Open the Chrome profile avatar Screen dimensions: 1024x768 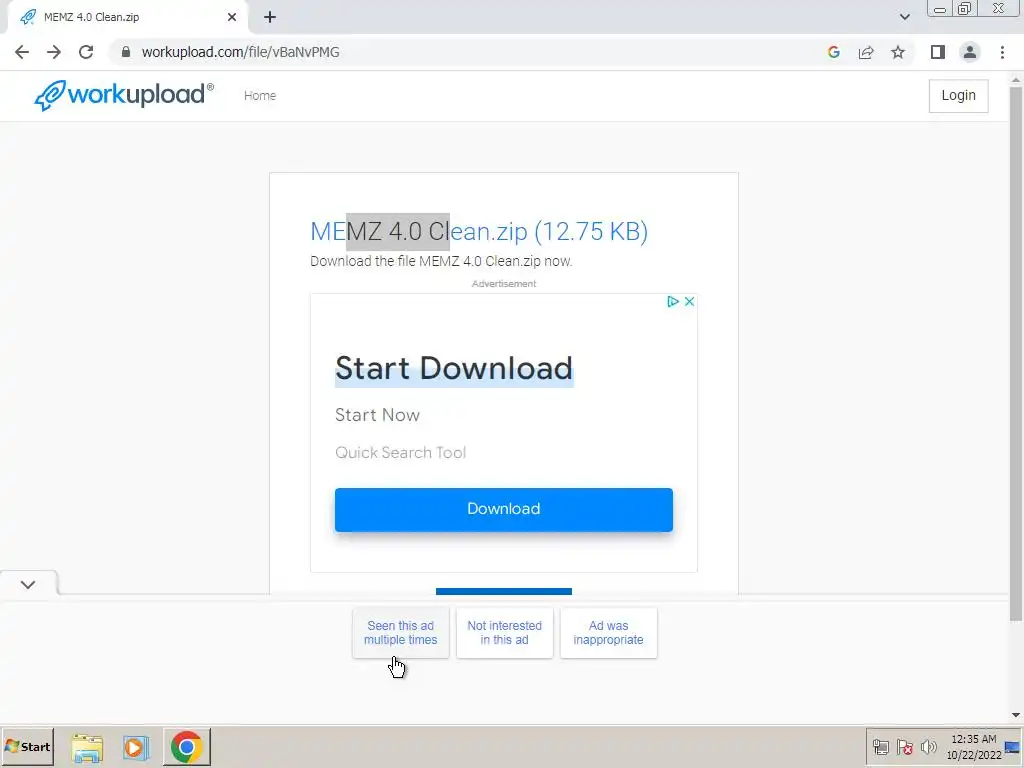click(970, 52)
